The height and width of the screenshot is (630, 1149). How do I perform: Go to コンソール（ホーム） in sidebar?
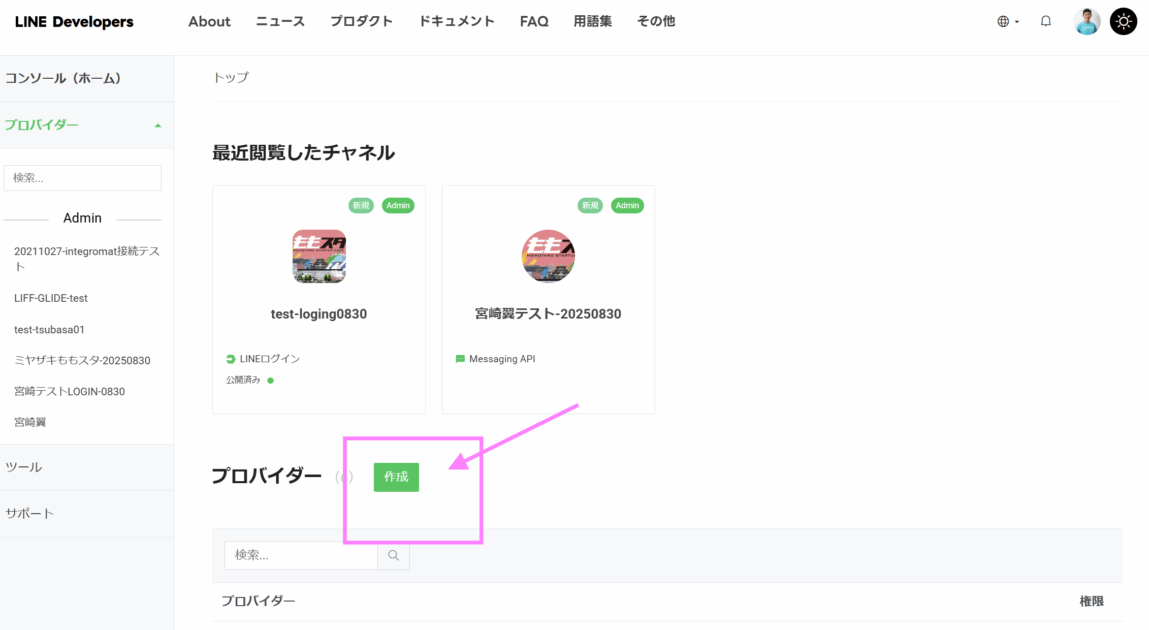[x=86, y=78]
